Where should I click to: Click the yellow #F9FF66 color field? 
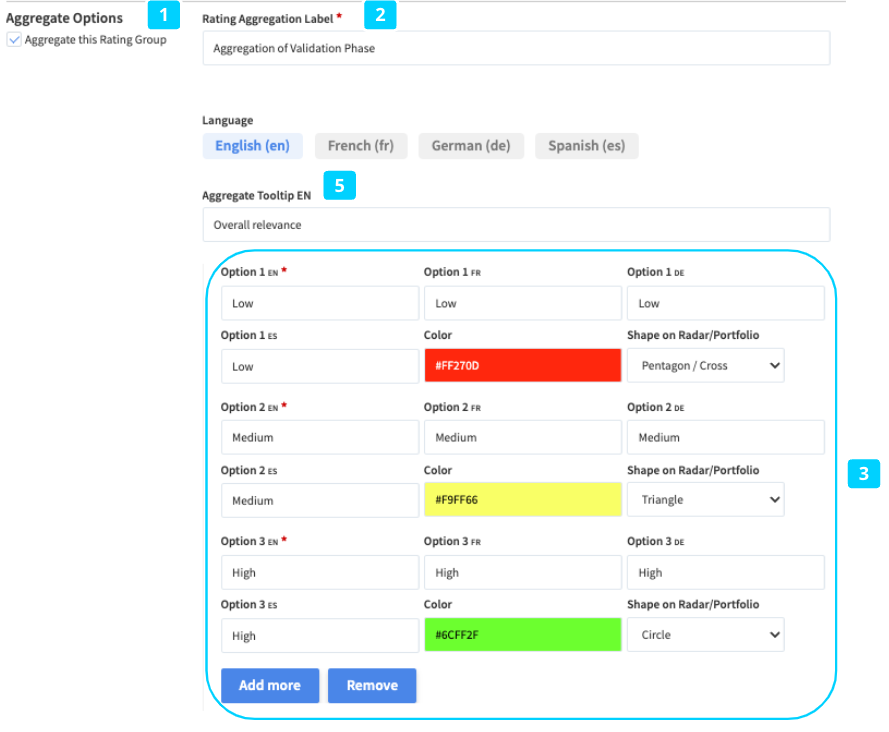(522, 500)
